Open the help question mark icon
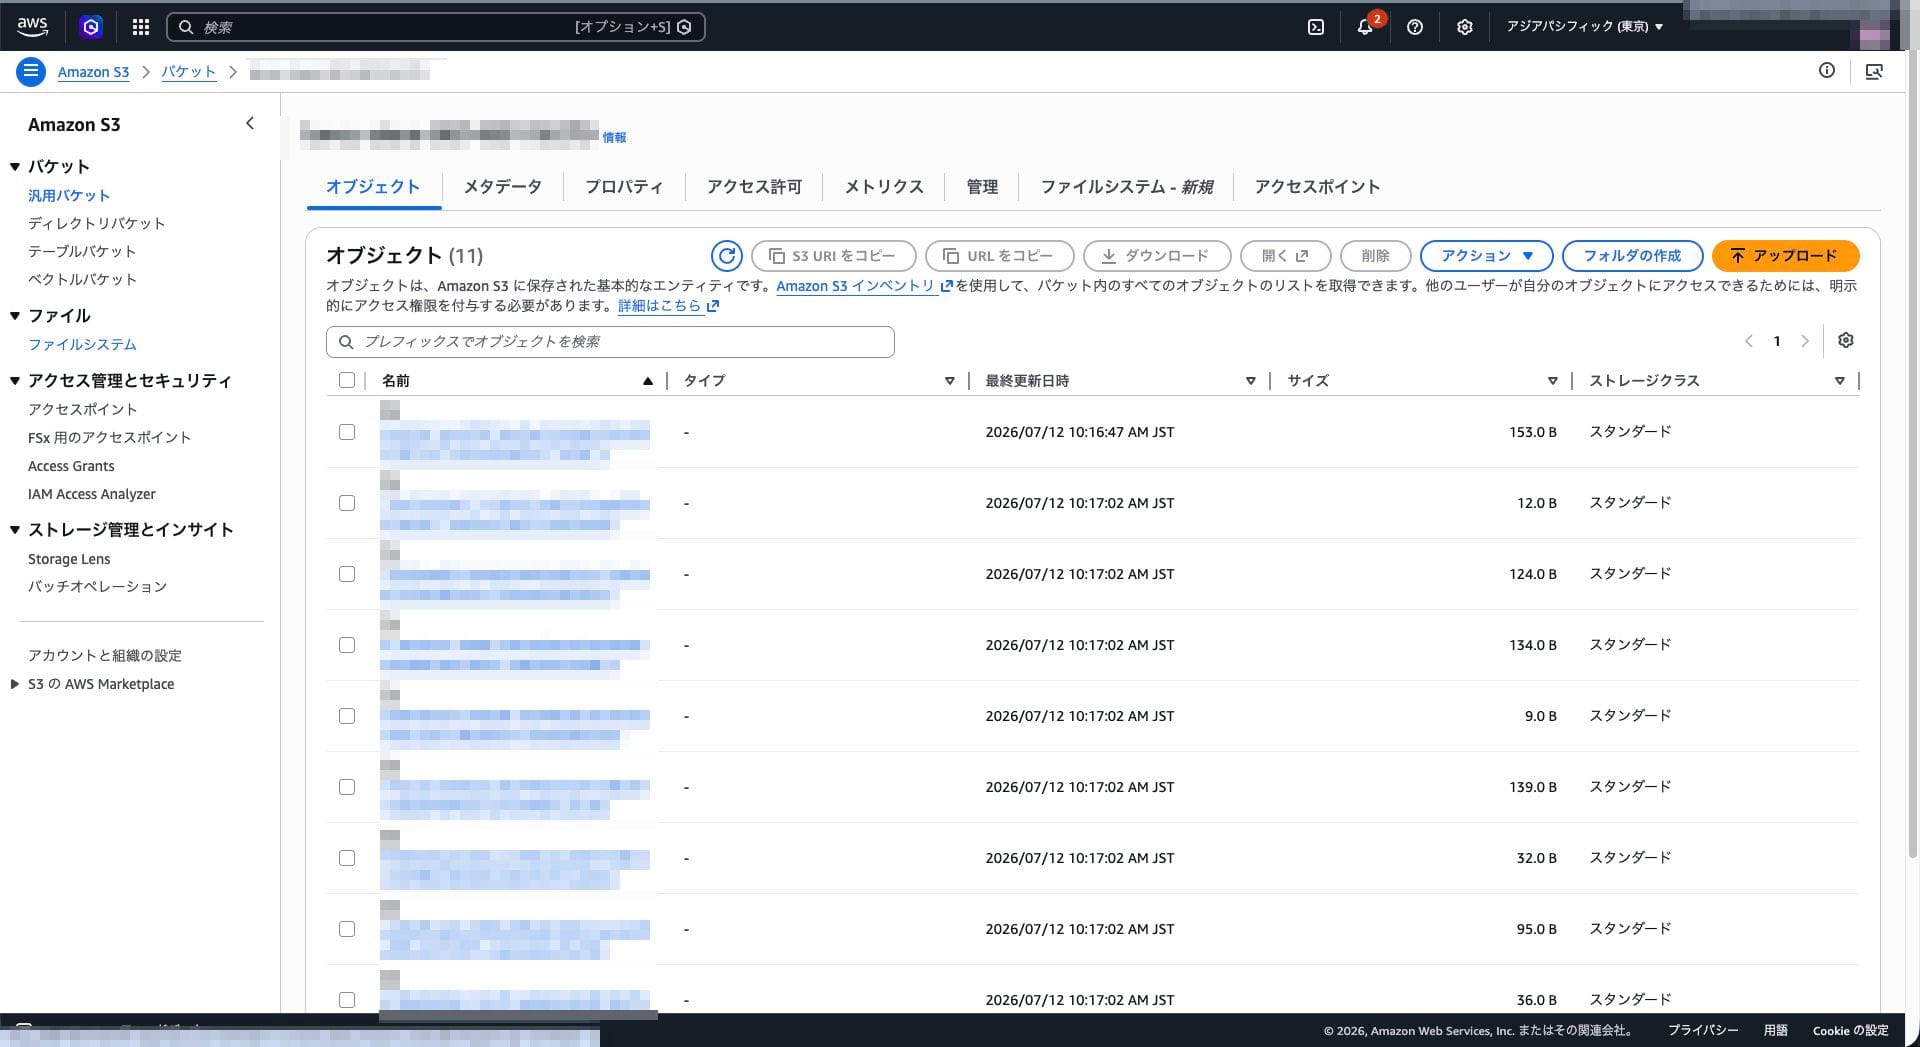The image size is (1920, 1047). [1414, 27]
